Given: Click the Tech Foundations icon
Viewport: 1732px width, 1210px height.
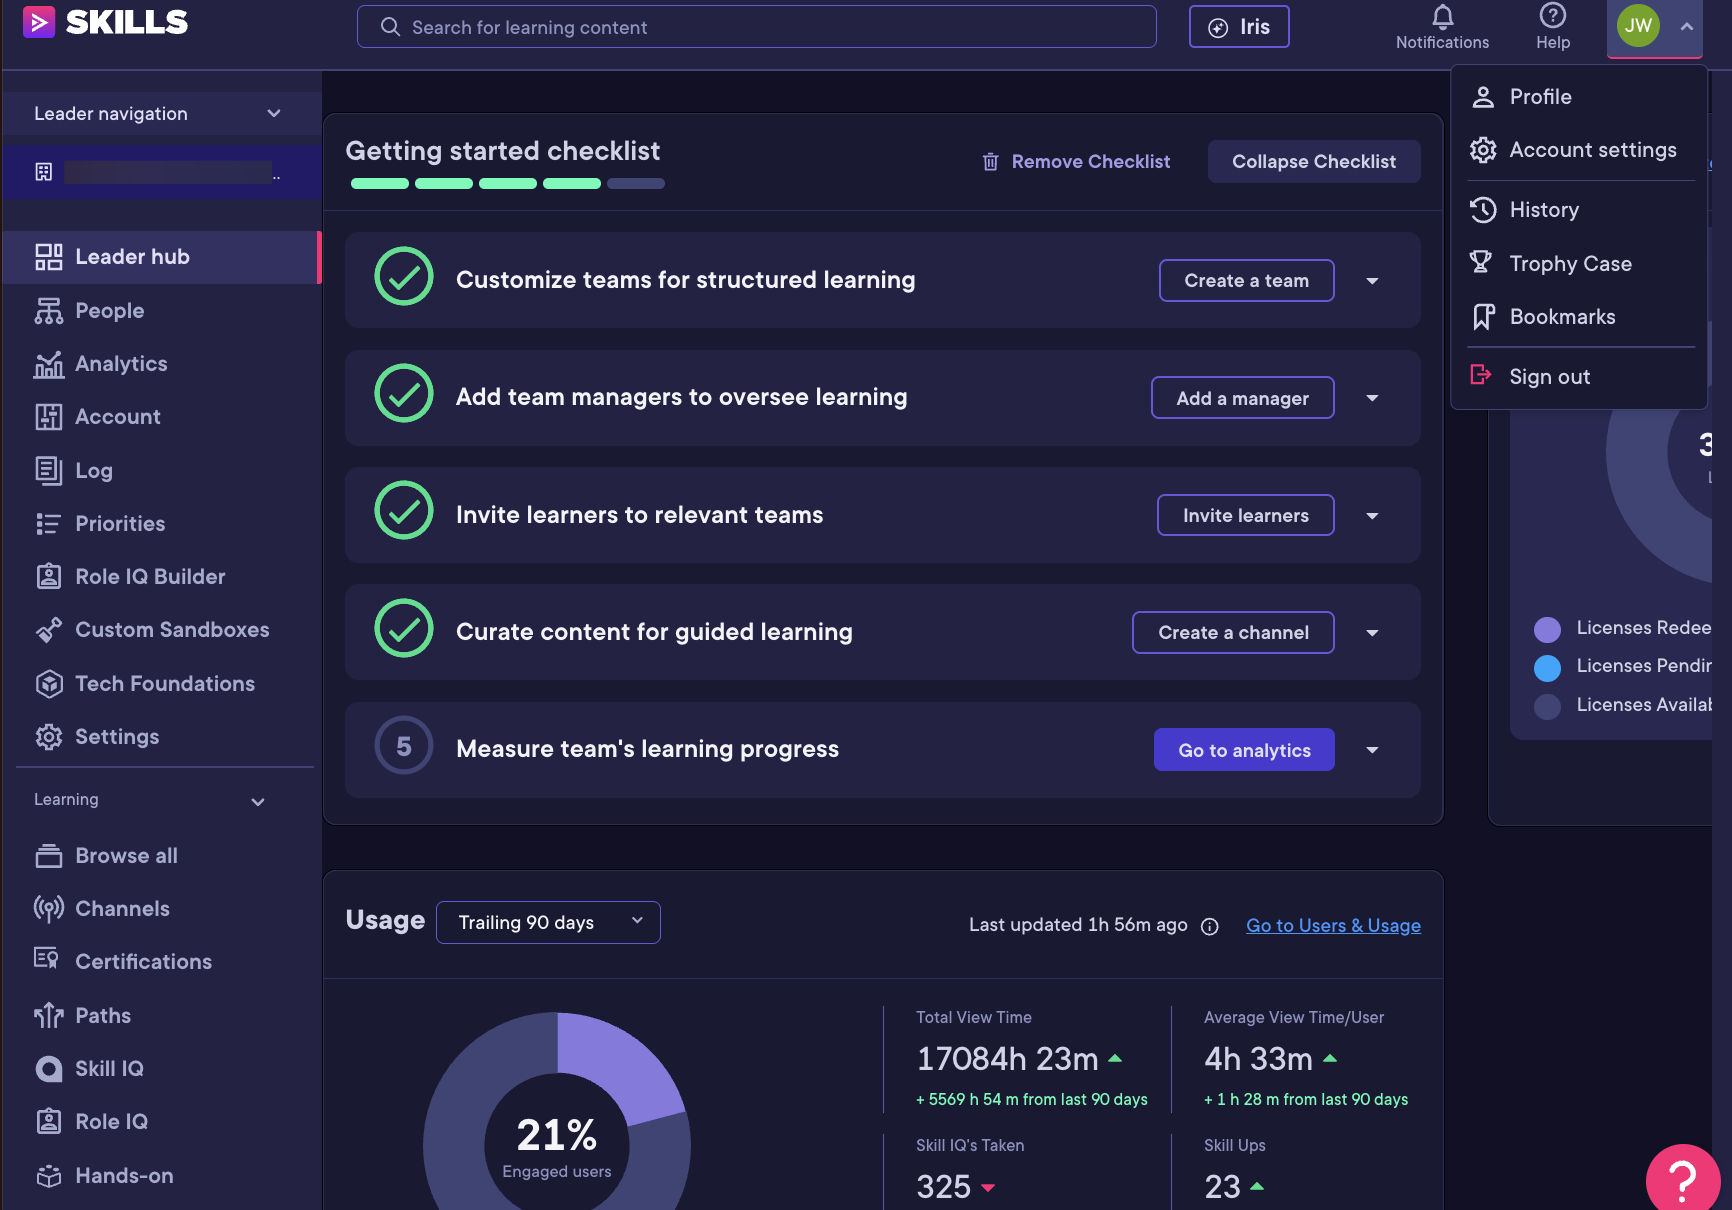Looking at the screenshot, I should pyautogui.click(x=48, y=684).
